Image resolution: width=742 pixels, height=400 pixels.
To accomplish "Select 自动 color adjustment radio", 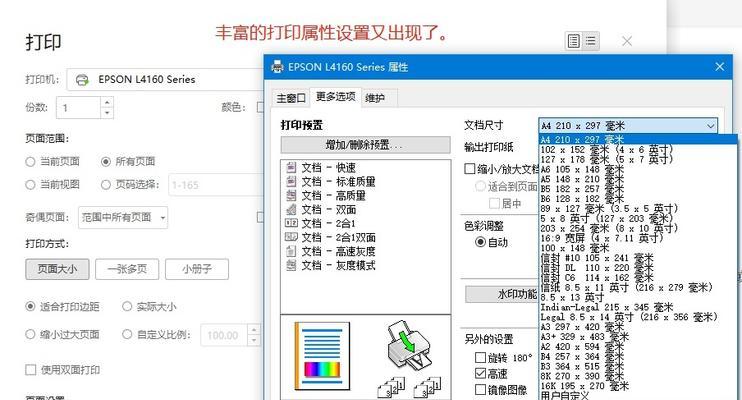I will coord(480,242).
